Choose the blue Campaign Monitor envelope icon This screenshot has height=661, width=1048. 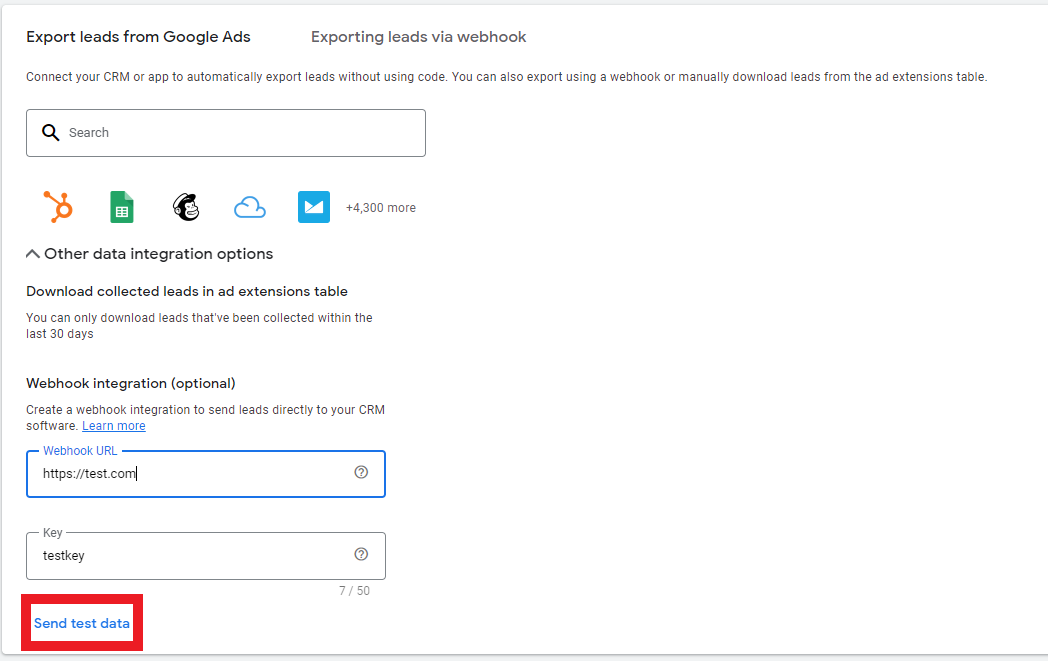313,207
